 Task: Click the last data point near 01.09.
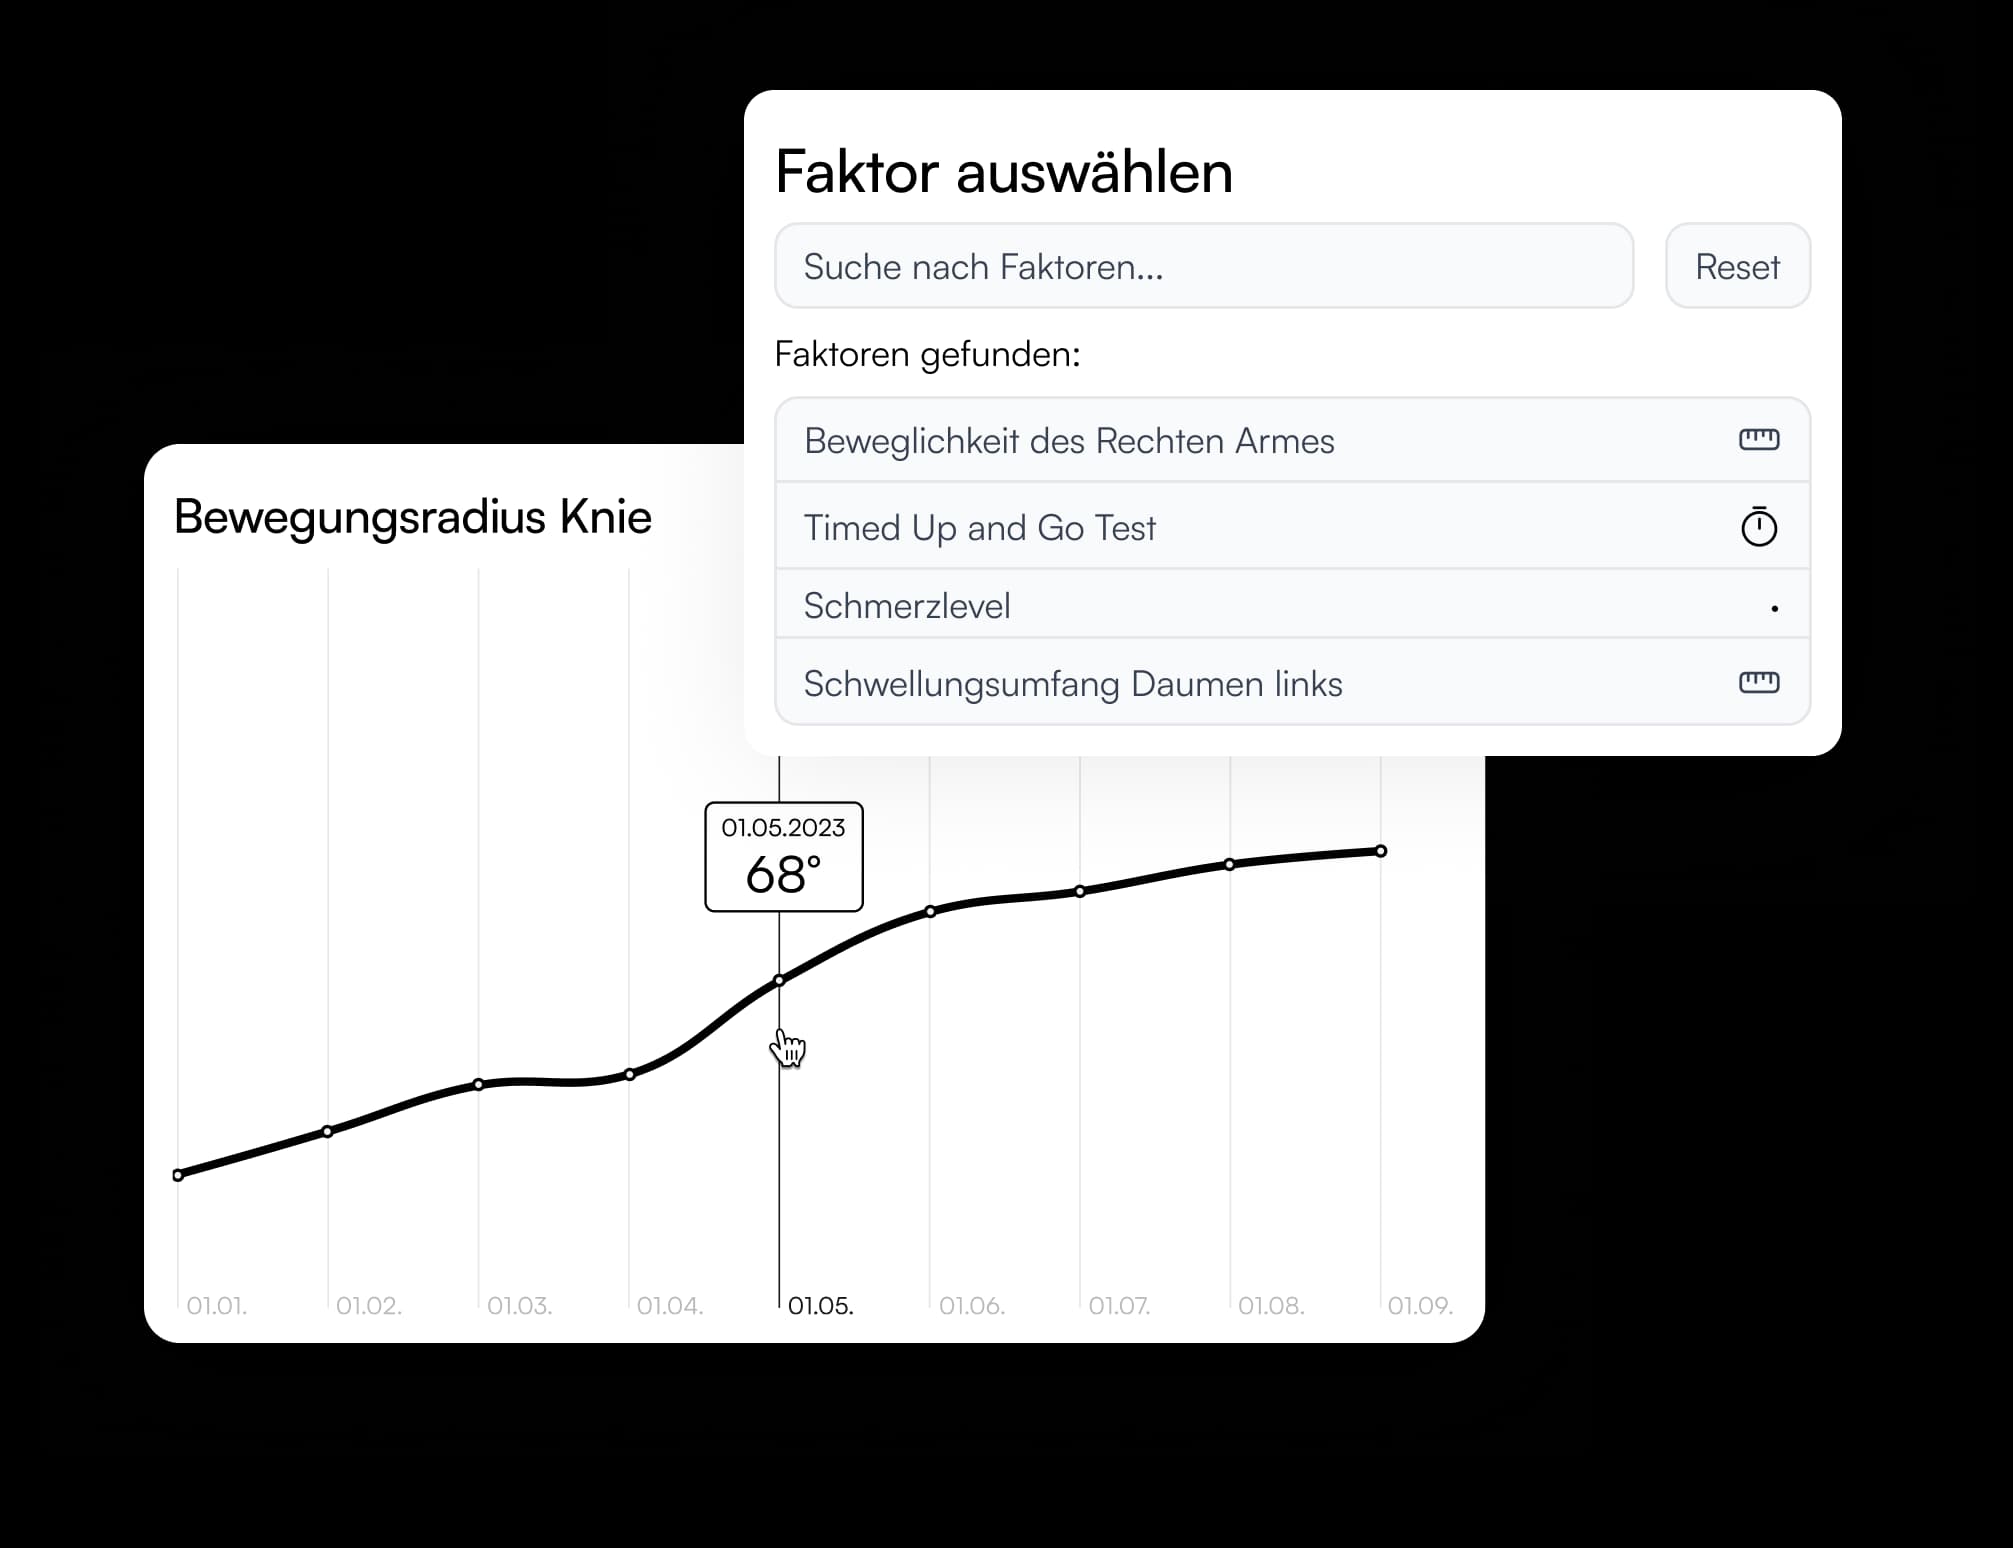coord(1380,851)
